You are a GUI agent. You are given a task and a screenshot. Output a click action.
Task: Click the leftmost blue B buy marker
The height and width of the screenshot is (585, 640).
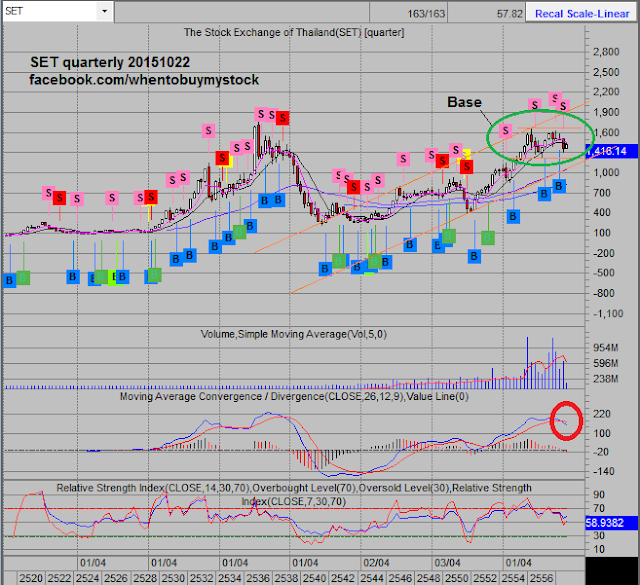[x=9, y=280]
